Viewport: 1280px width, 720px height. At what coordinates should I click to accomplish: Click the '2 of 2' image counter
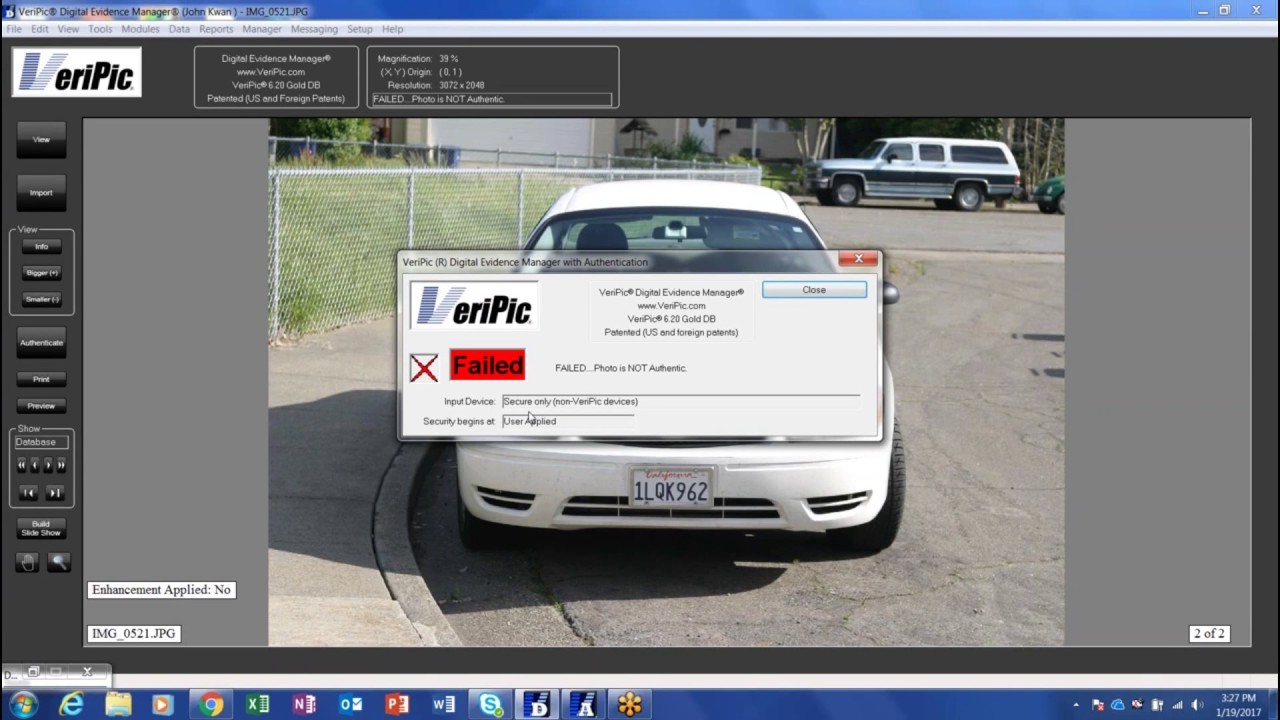click(x=1208, y=633)
